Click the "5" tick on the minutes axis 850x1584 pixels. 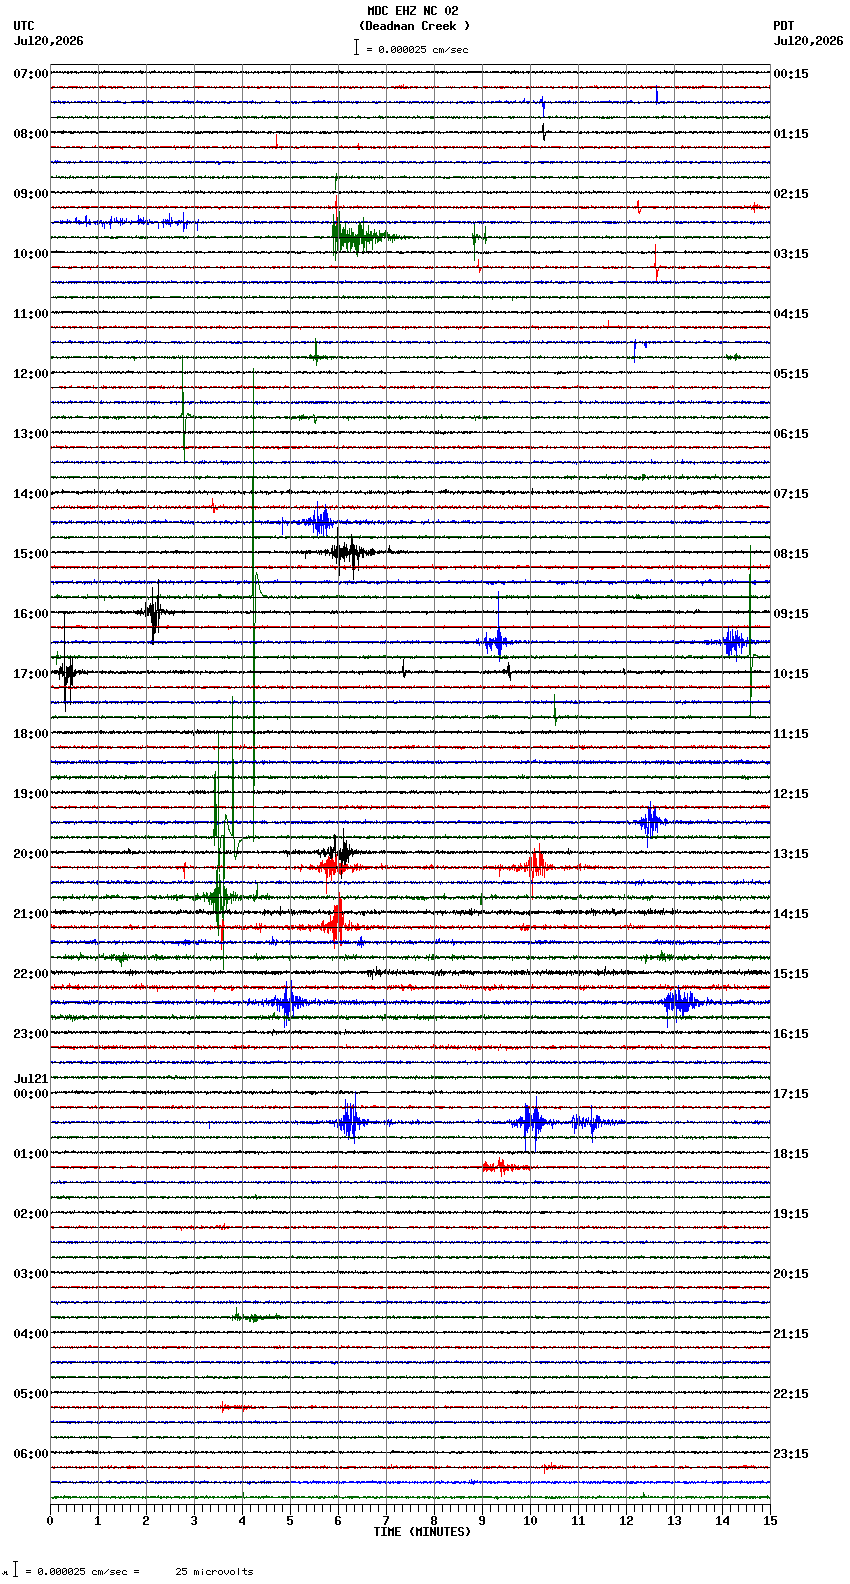click(x=290, y=1521)
